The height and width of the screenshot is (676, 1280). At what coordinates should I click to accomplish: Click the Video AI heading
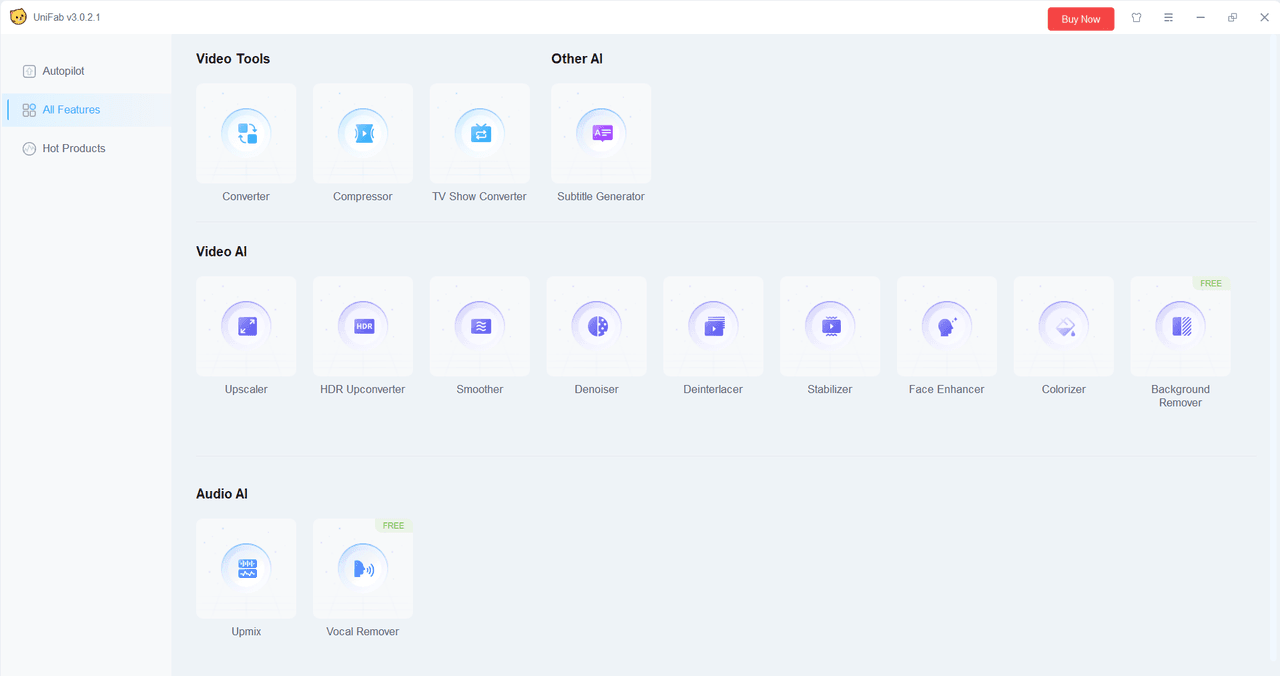222,252
